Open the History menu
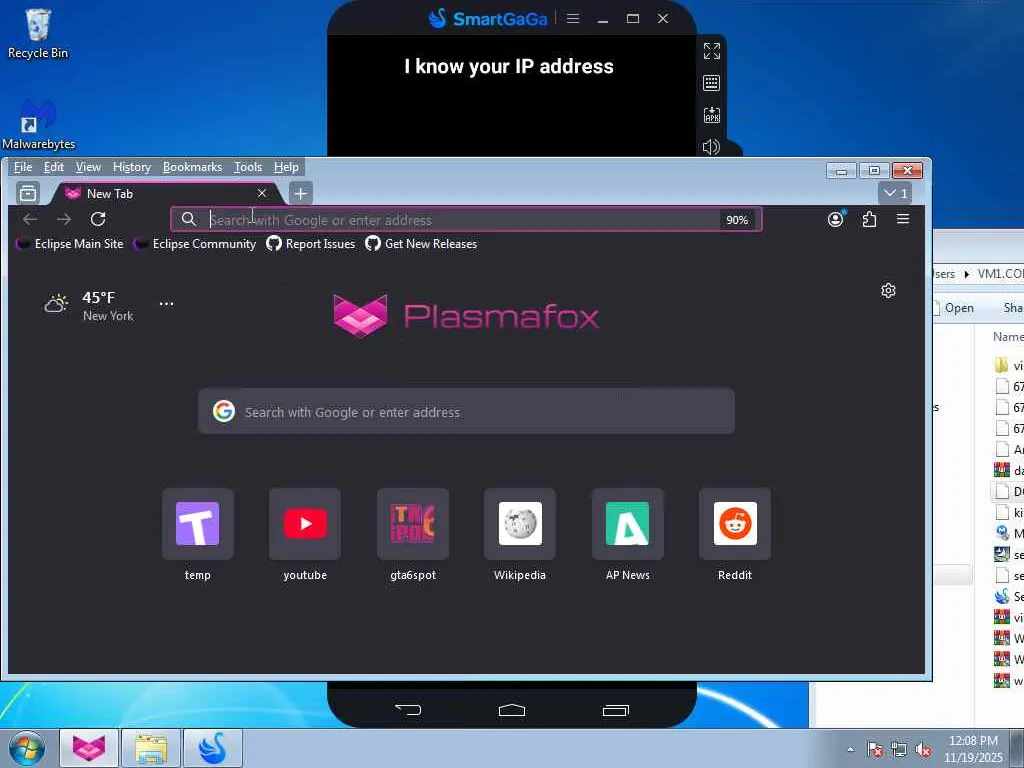 click(131, 167)
